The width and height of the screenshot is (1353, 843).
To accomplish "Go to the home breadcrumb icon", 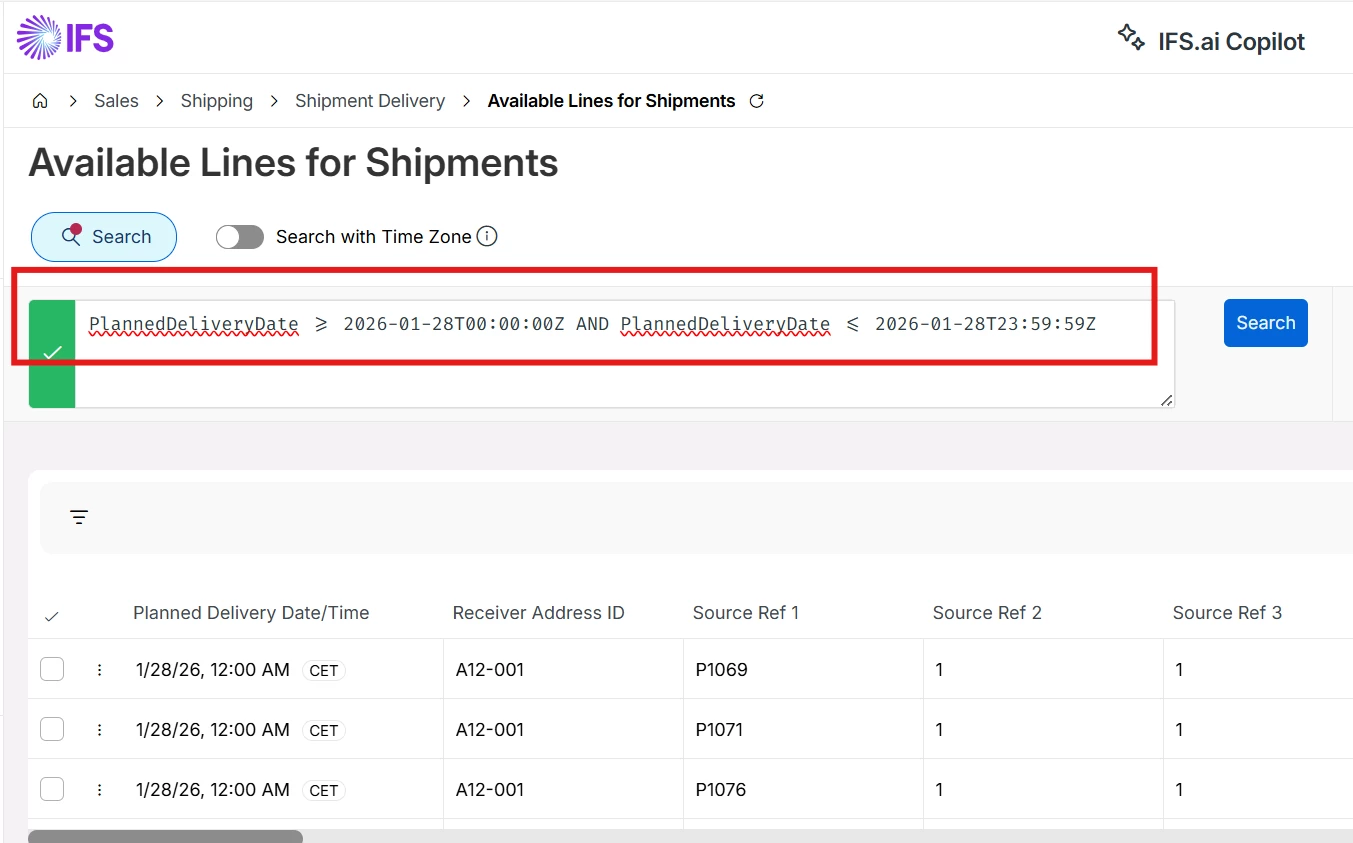I will tap(40, 101).
